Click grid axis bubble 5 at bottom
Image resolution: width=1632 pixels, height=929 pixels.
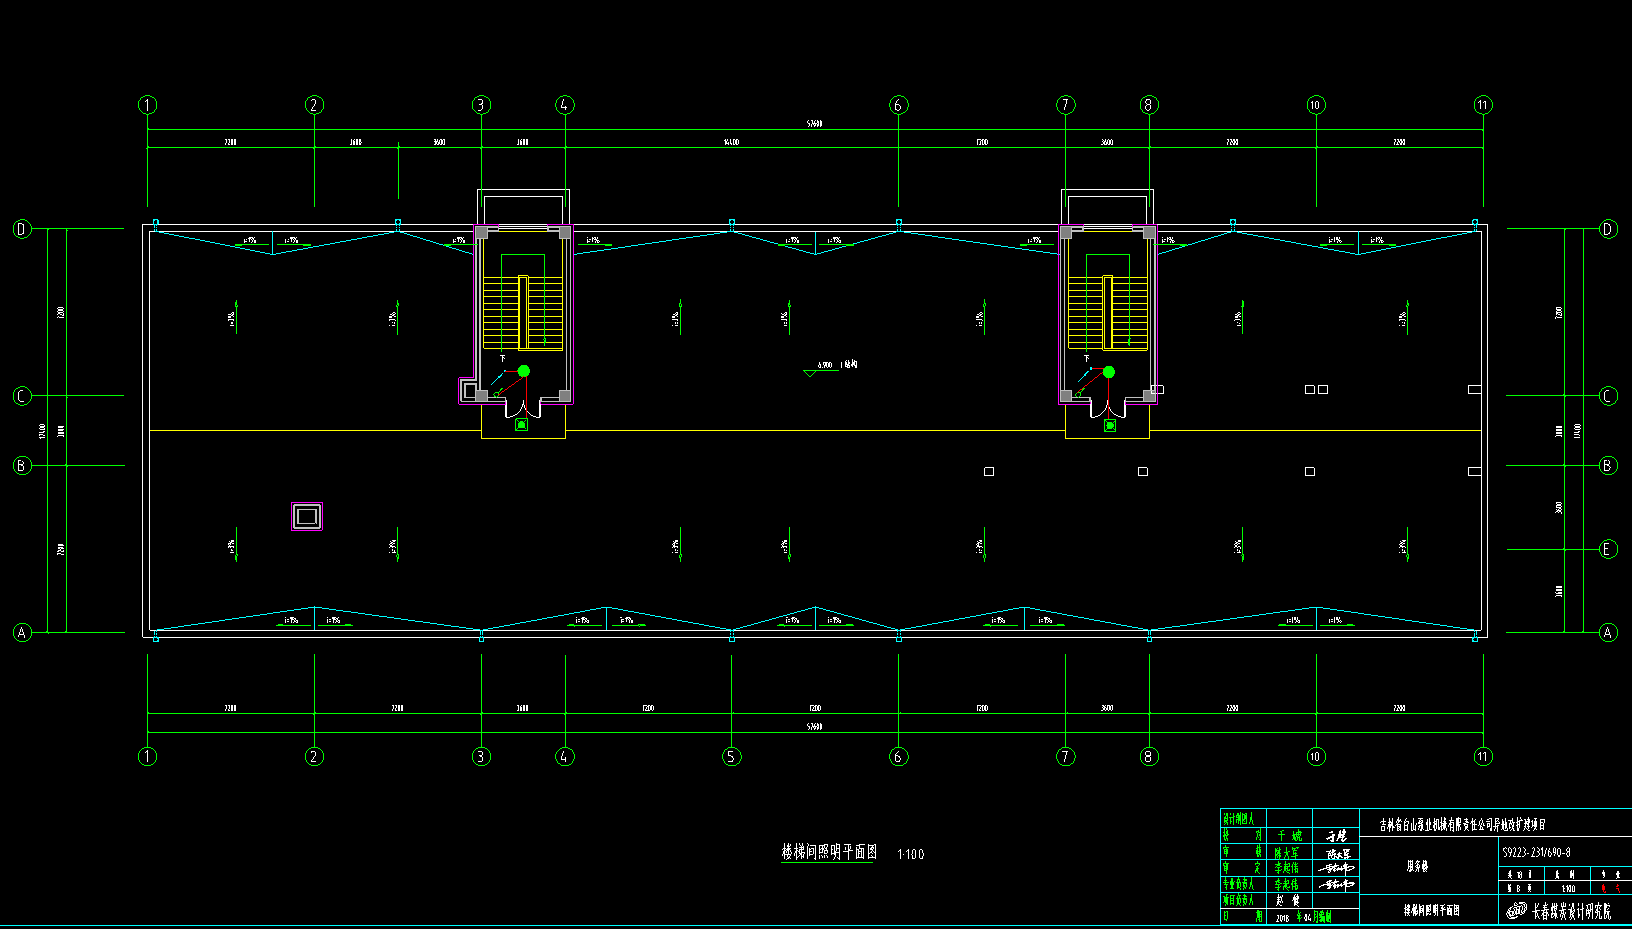click(731, 756)
